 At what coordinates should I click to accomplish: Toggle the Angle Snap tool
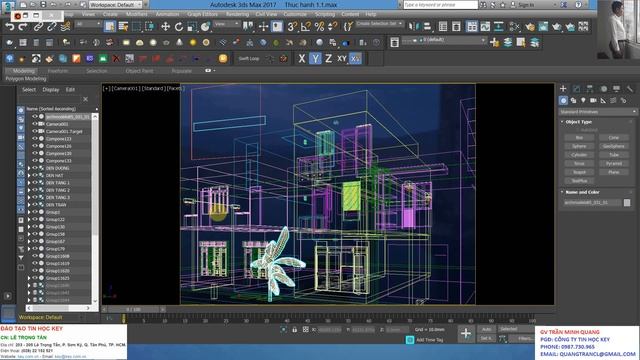click(x=306, y=27)
